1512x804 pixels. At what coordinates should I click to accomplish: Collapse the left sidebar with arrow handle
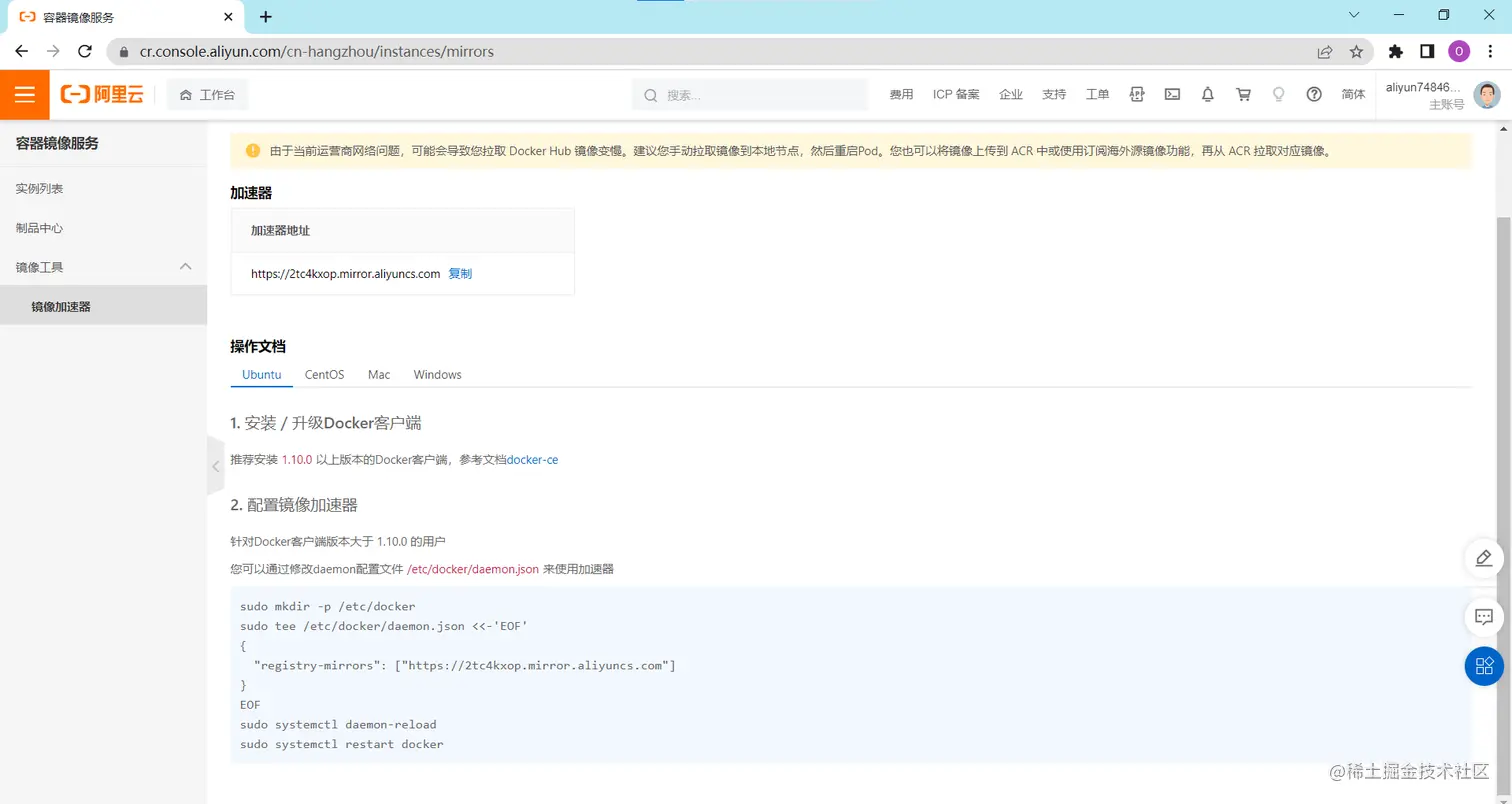(215, 466)
